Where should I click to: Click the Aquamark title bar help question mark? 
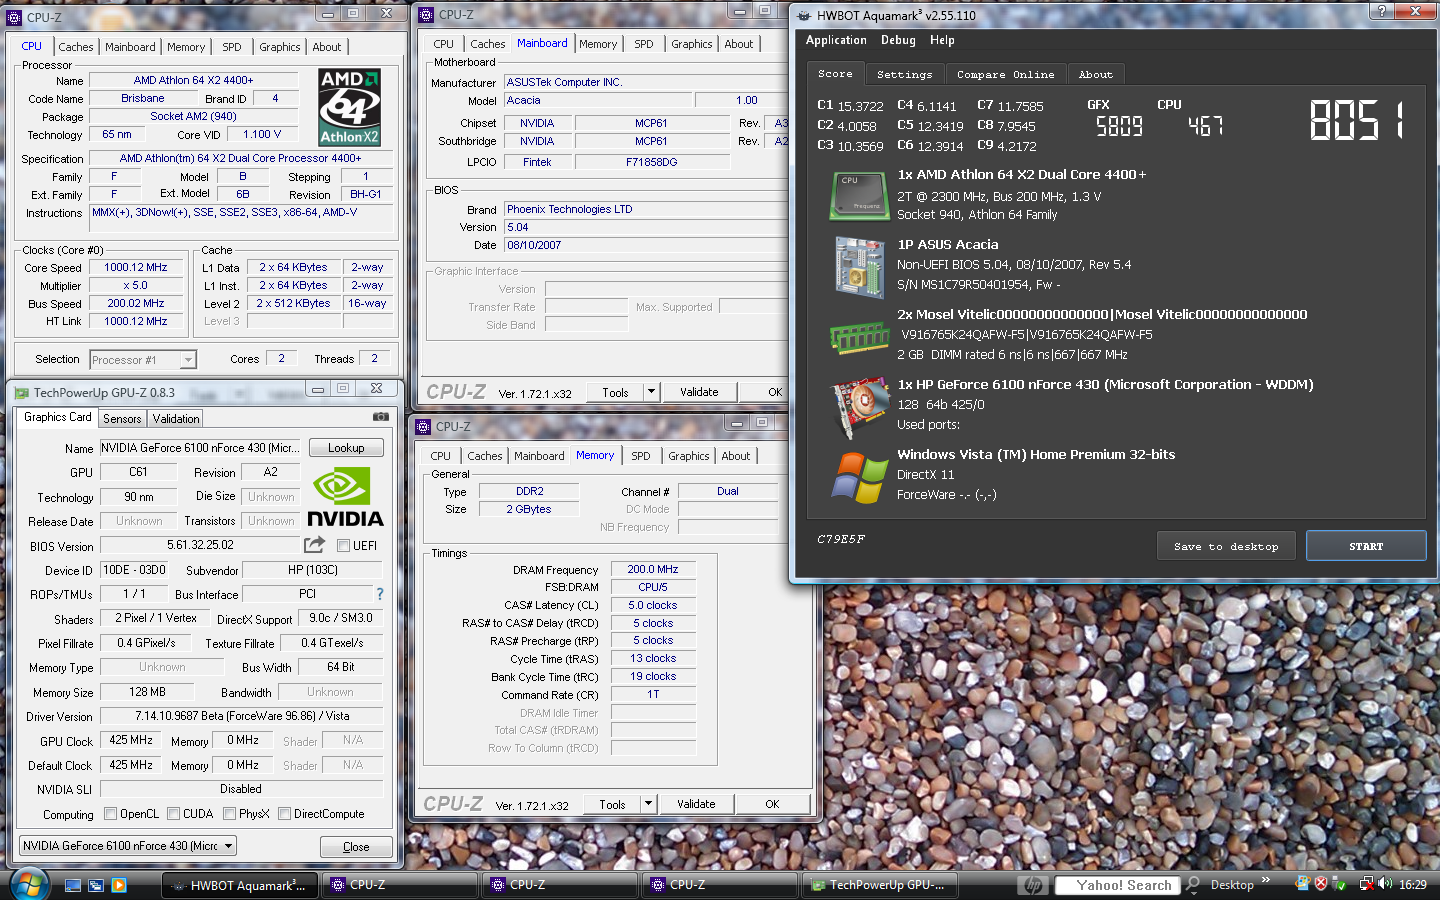[1382, 11]
